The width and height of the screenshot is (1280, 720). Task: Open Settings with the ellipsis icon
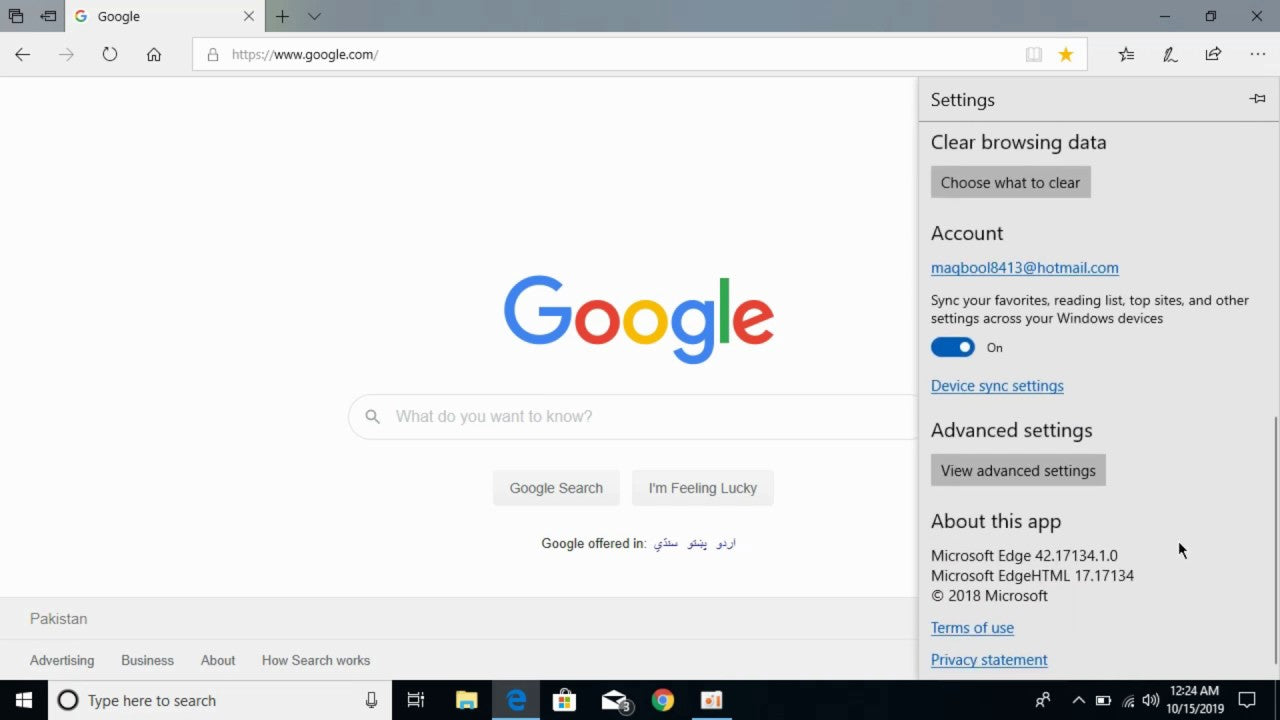click(1257, 55)
